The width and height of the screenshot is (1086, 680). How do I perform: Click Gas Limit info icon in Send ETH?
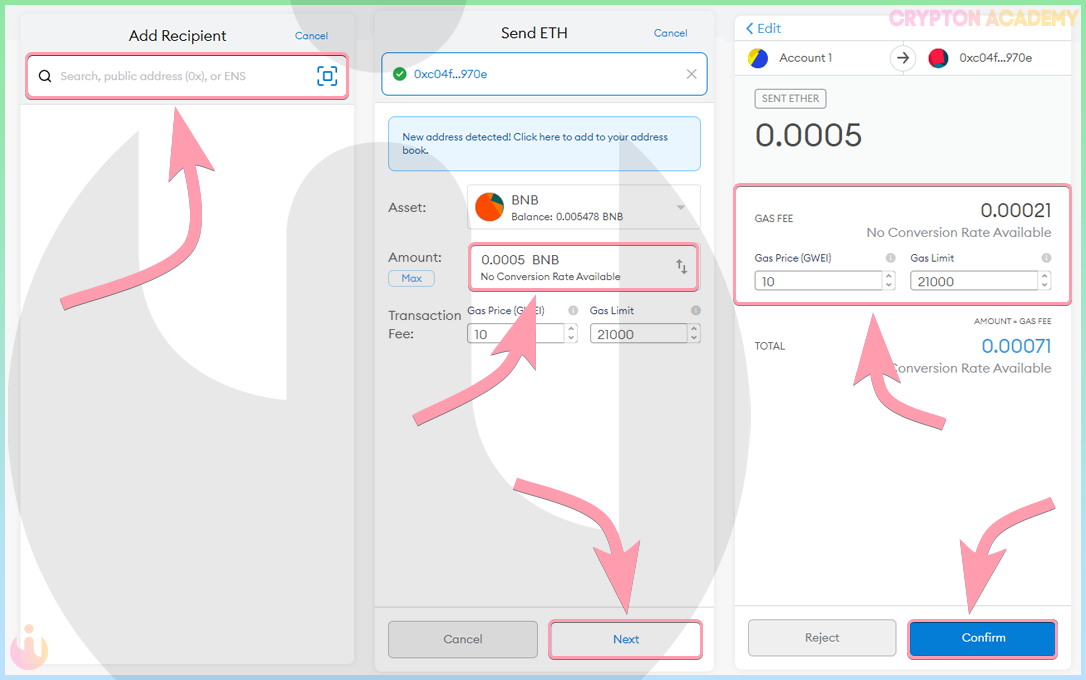(695, 310)
